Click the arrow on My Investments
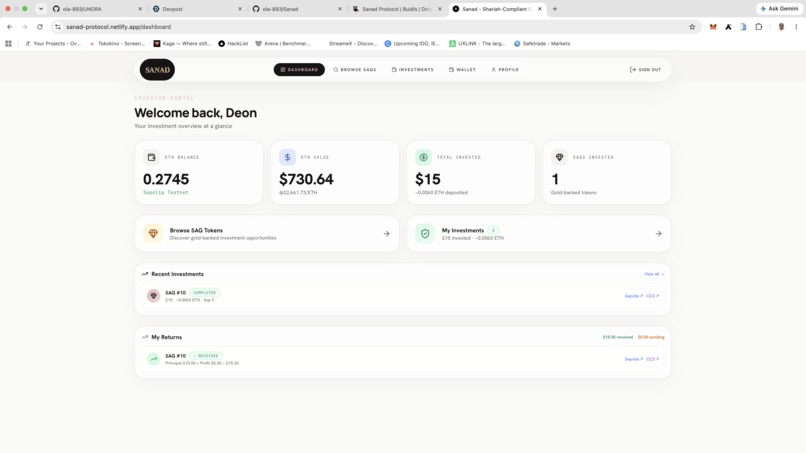This screenshot has width=806, height=453. coord(658,233)
